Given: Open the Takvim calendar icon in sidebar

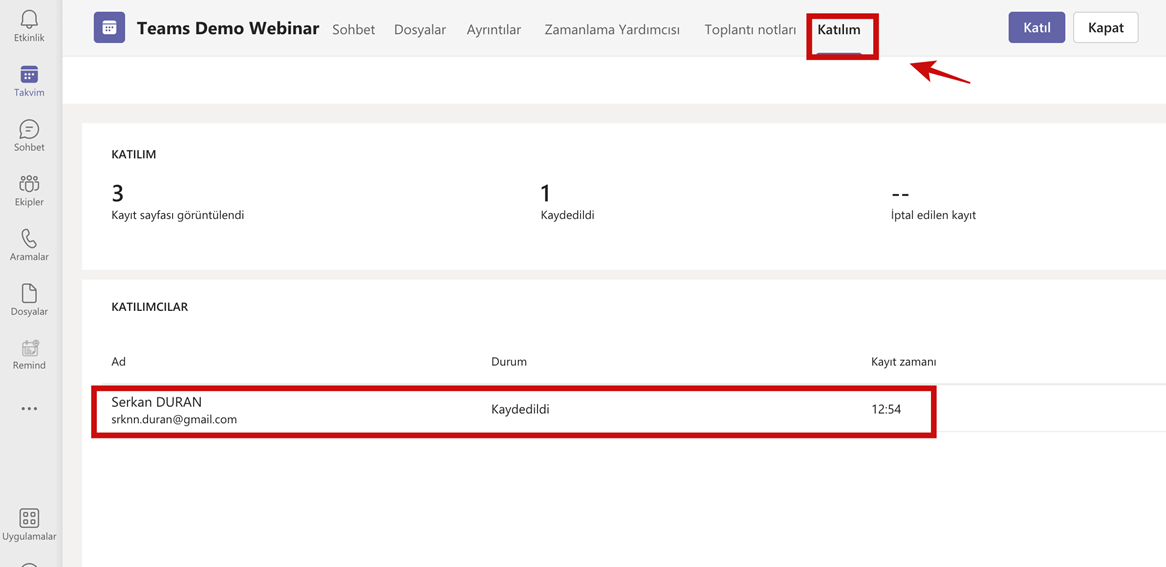Looking at the screenshot, I should coord(29,74).
